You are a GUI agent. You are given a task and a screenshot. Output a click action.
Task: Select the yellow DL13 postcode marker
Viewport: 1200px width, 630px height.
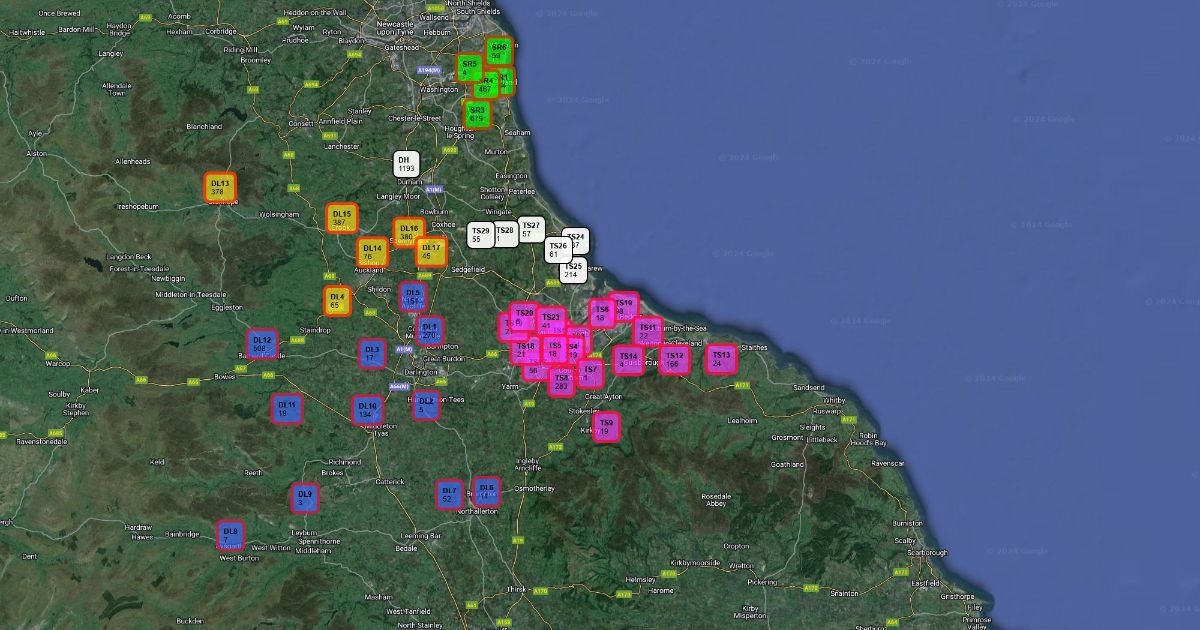(x=220, y=188)
